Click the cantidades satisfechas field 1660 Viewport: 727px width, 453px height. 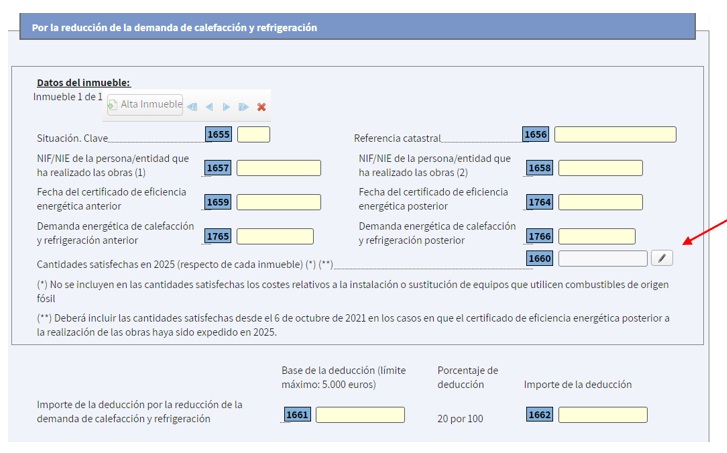(602, 259)
